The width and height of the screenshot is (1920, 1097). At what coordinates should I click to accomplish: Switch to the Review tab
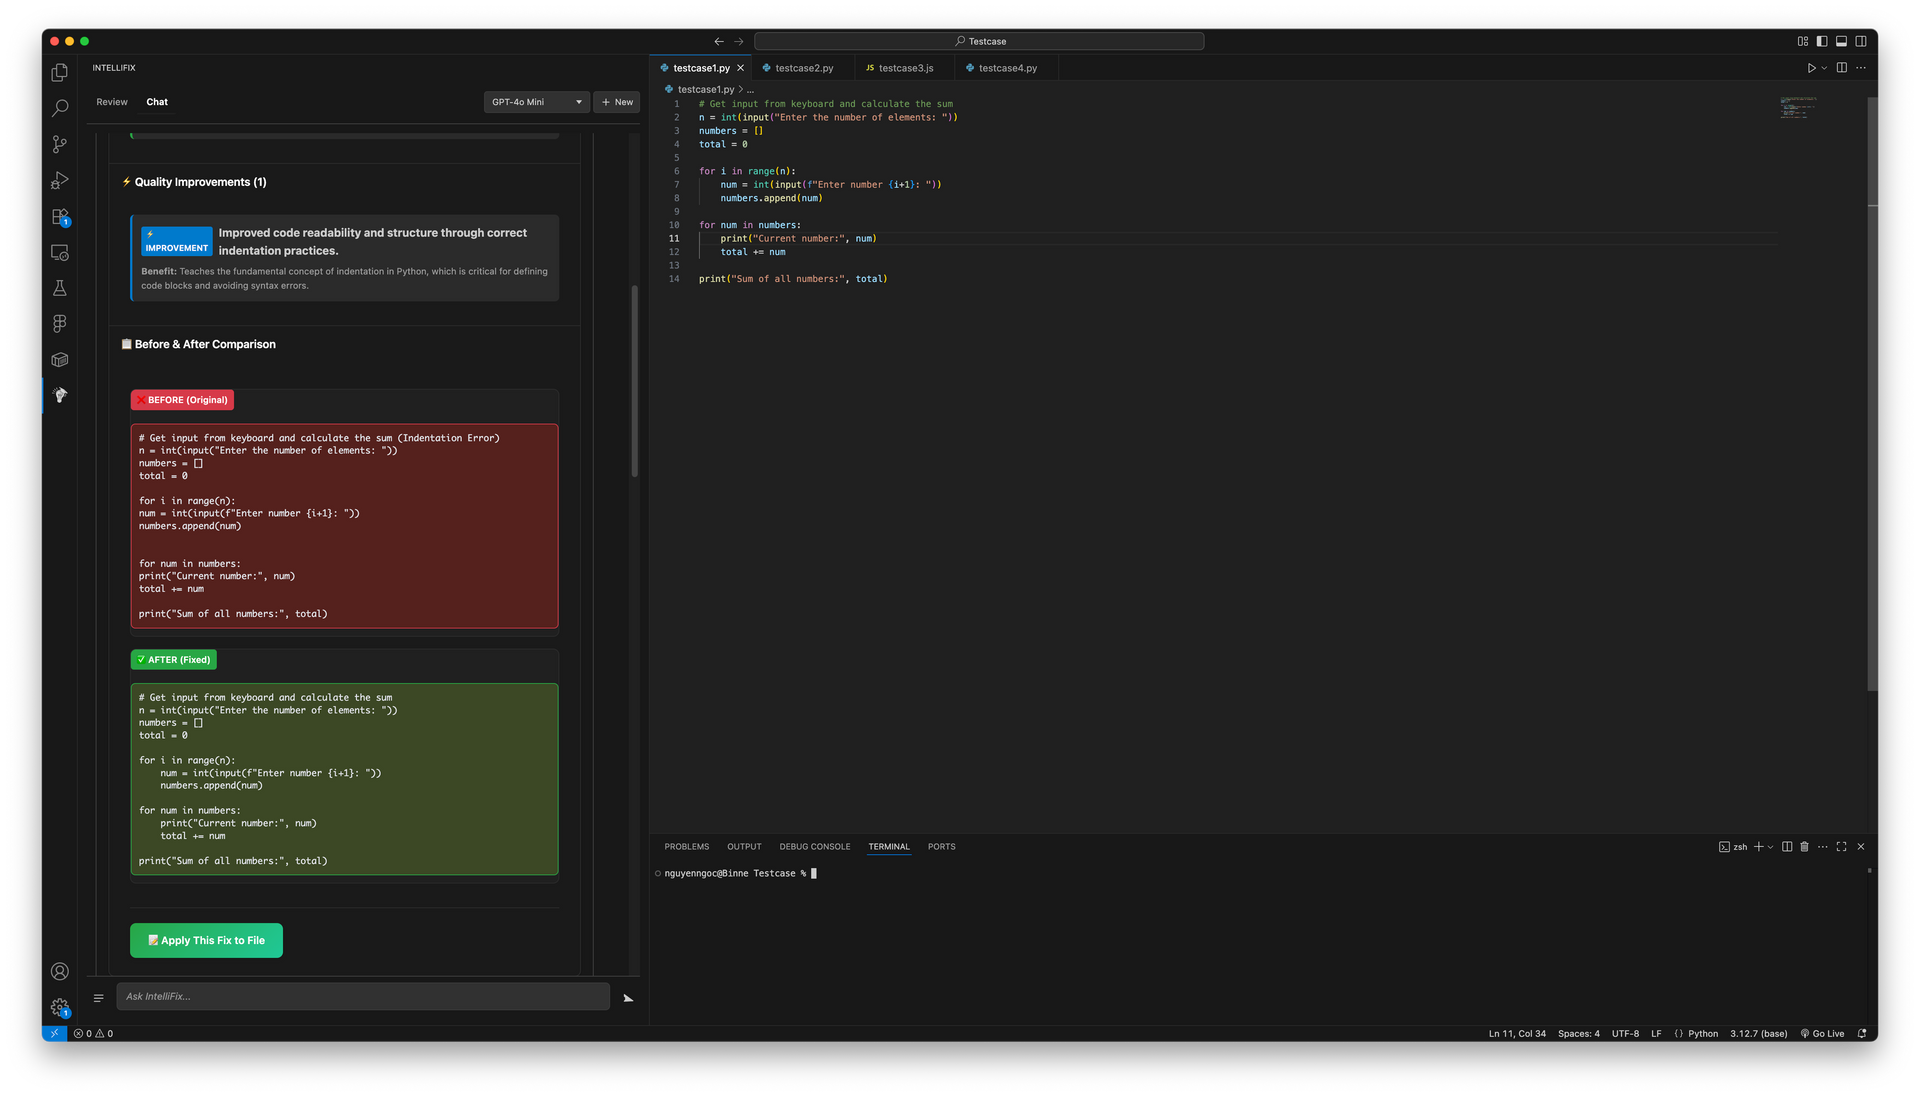click(x=112, y=102)
